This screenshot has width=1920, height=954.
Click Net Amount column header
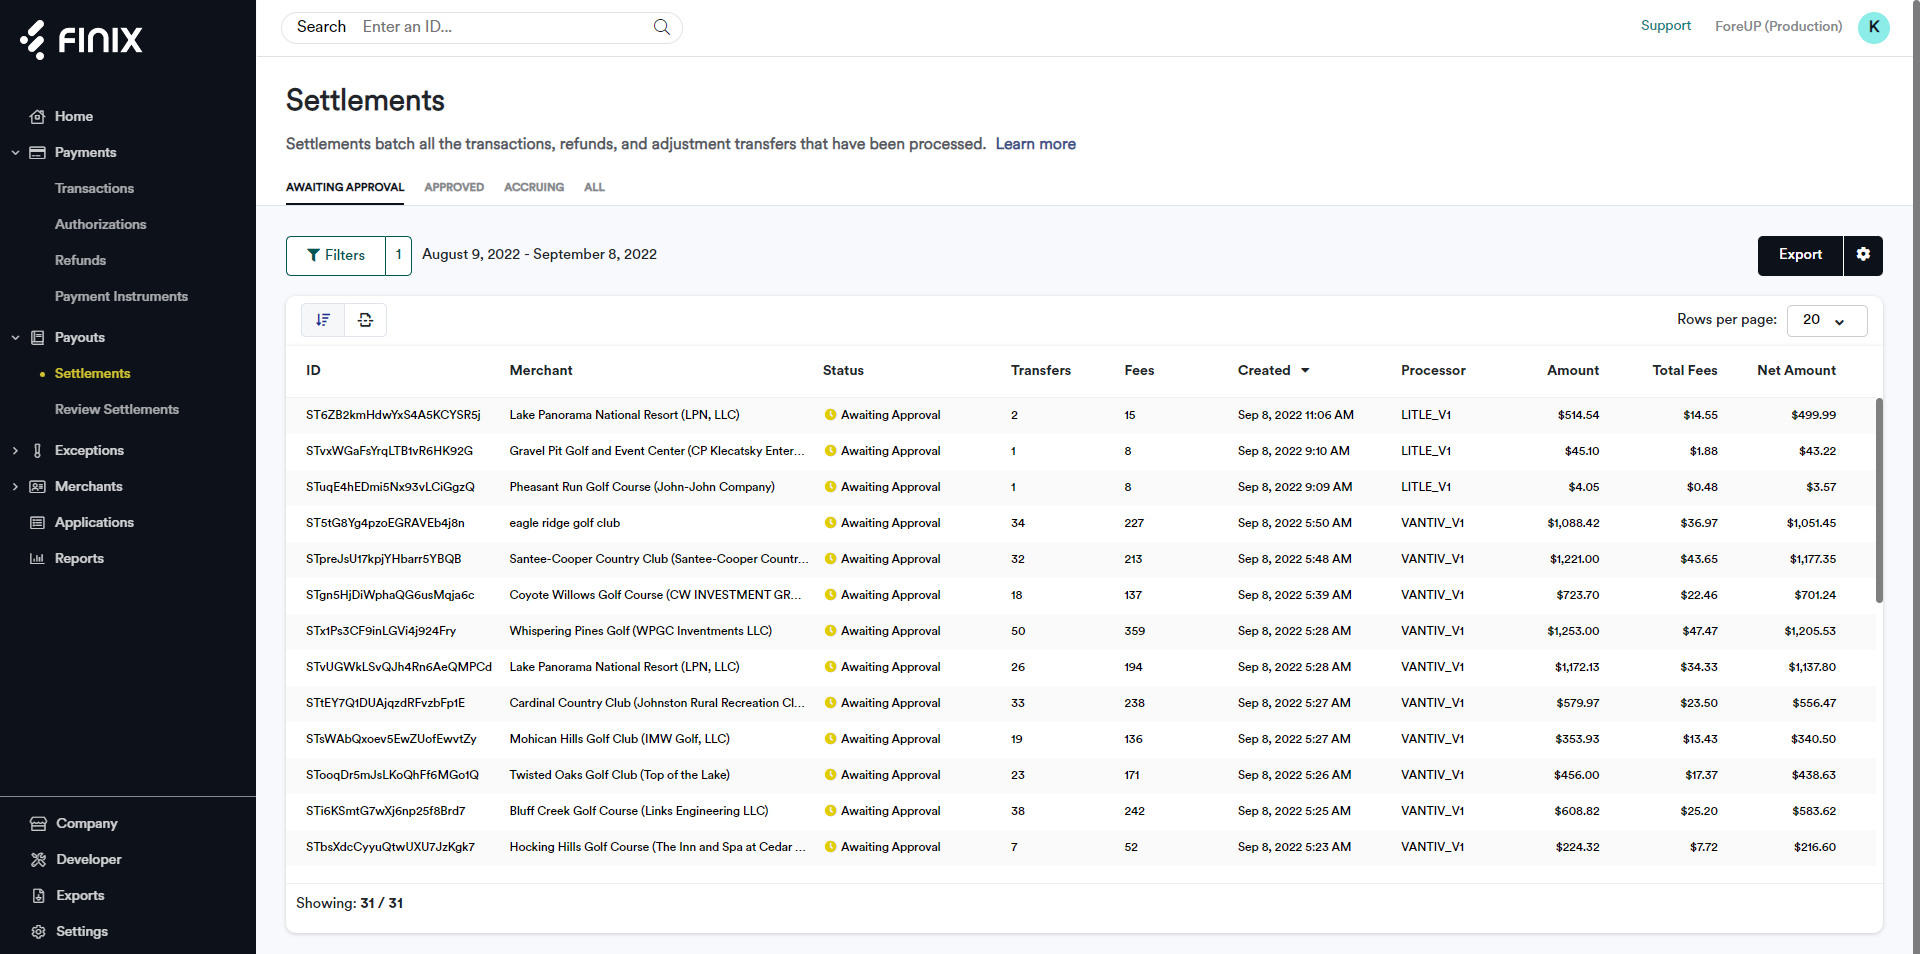[1796, 371]
